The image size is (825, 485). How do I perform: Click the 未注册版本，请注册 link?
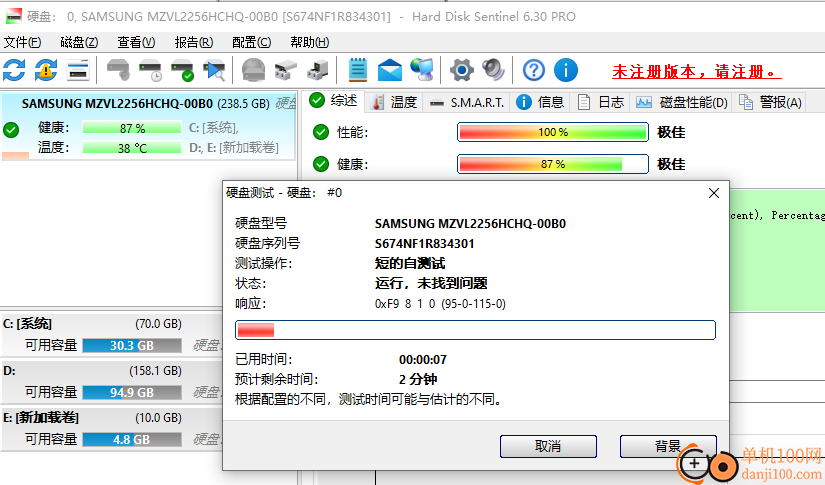(696, 72)
